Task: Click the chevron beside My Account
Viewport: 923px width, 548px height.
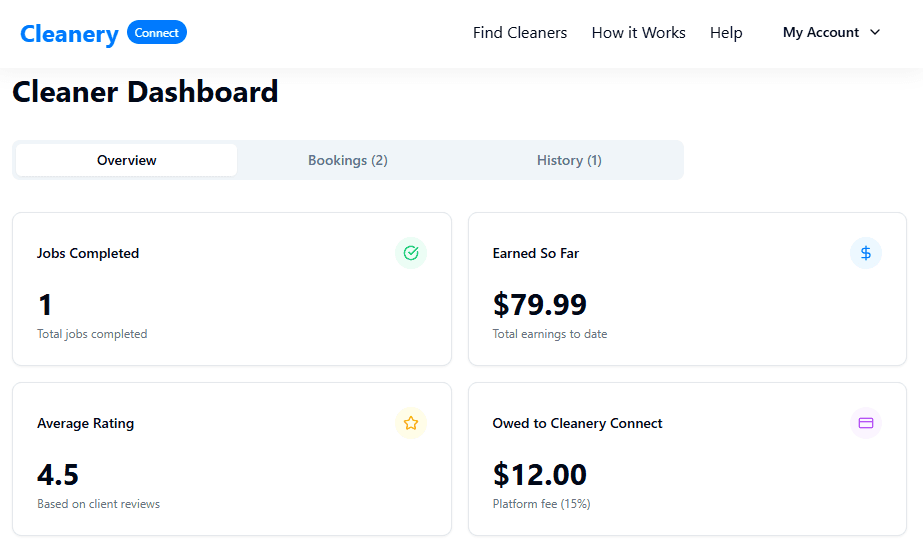Action: (x=875, y=32)
